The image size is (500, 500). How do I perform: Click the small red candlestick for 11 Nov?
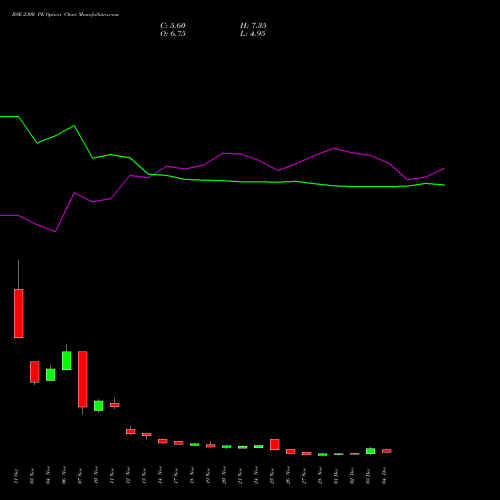(x=115, y=405)
